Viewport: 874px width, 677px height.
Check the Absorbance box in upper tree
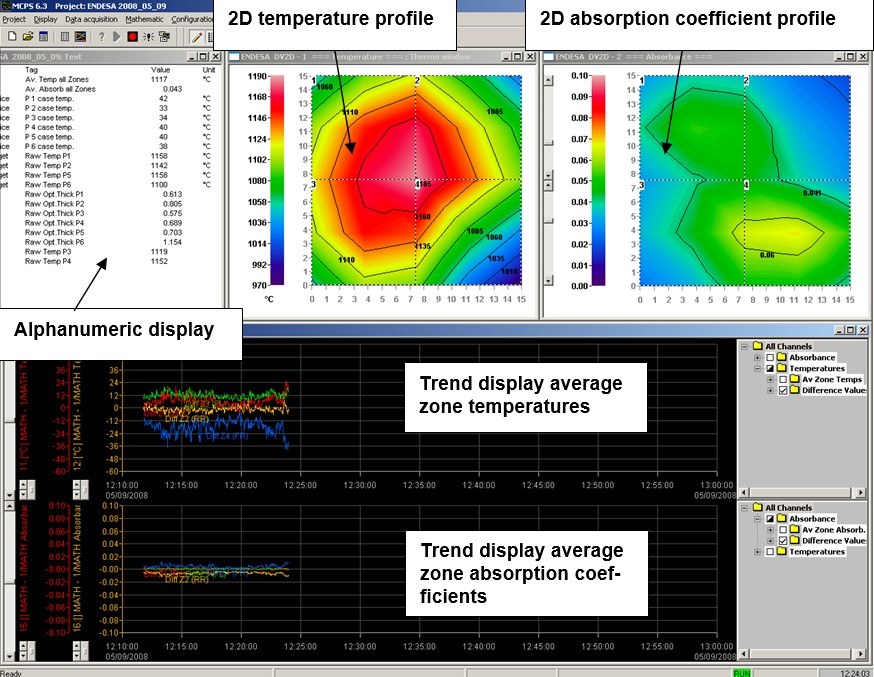pyautogui.click(x=770, y=357)
